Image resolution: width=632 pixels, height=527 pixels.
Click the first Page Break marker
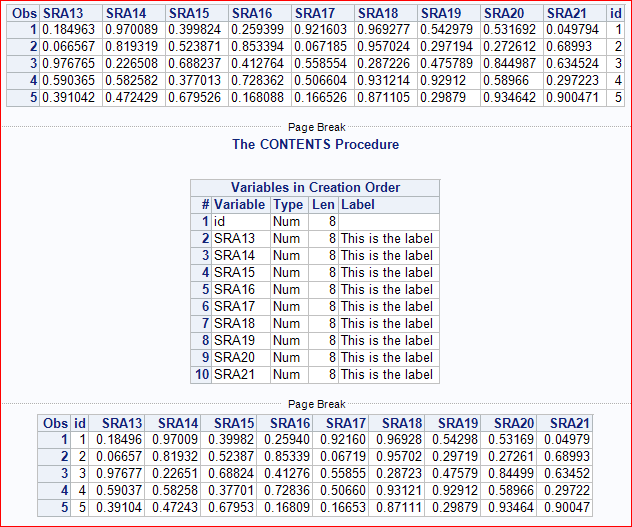point(316,127)
